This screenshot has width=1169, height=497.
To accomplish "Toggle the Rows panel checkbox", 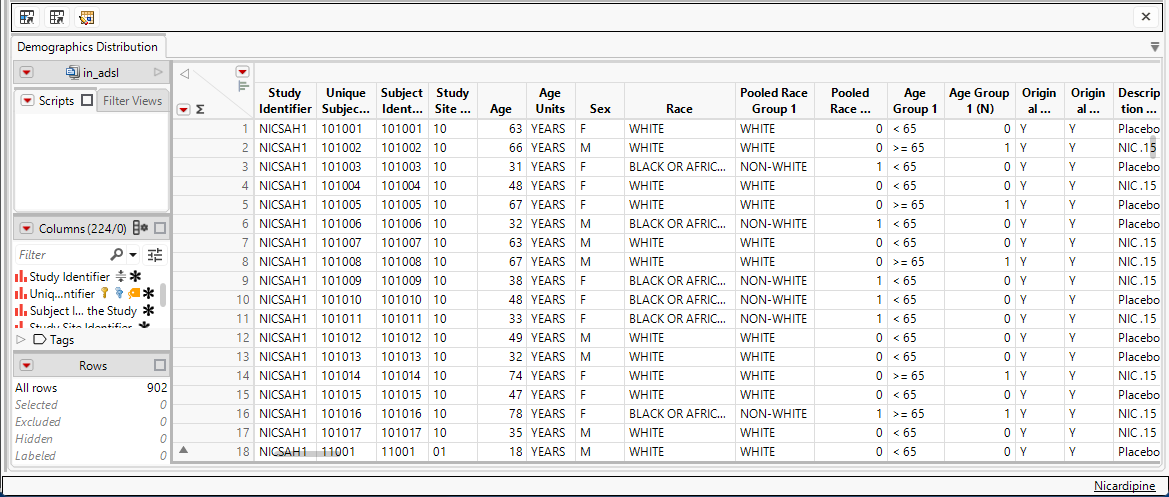I will 160,366.
